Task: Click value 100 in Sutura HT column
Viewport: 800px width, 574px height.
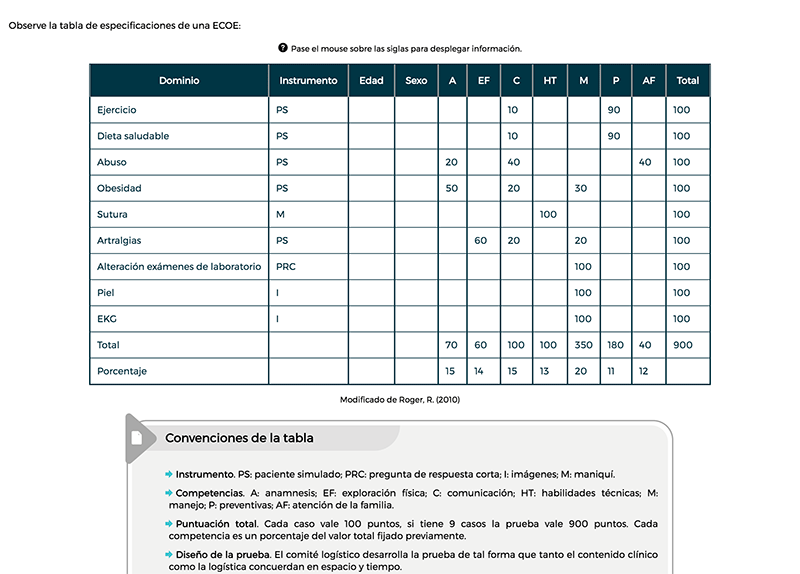Action: click(548, 214)
